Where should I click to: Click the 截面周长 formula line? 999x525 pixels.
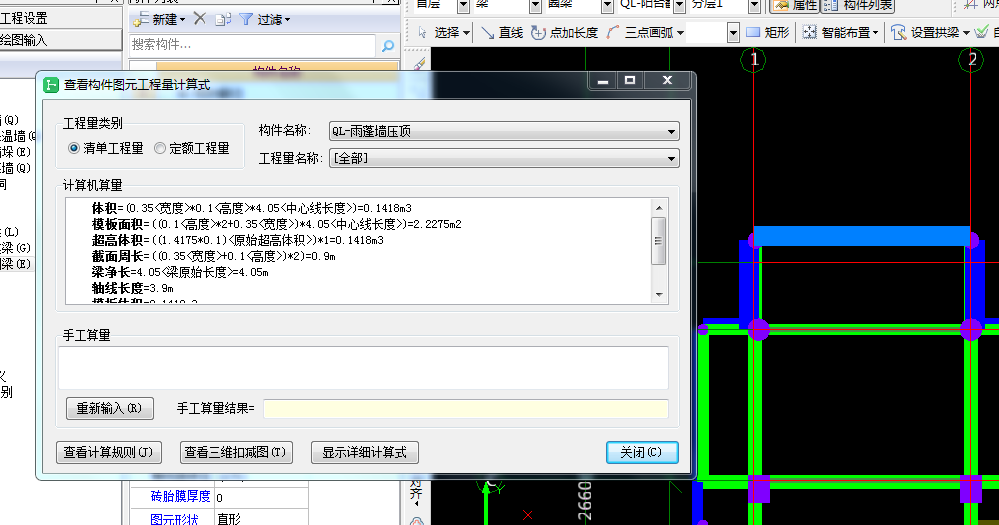point(213,256)
